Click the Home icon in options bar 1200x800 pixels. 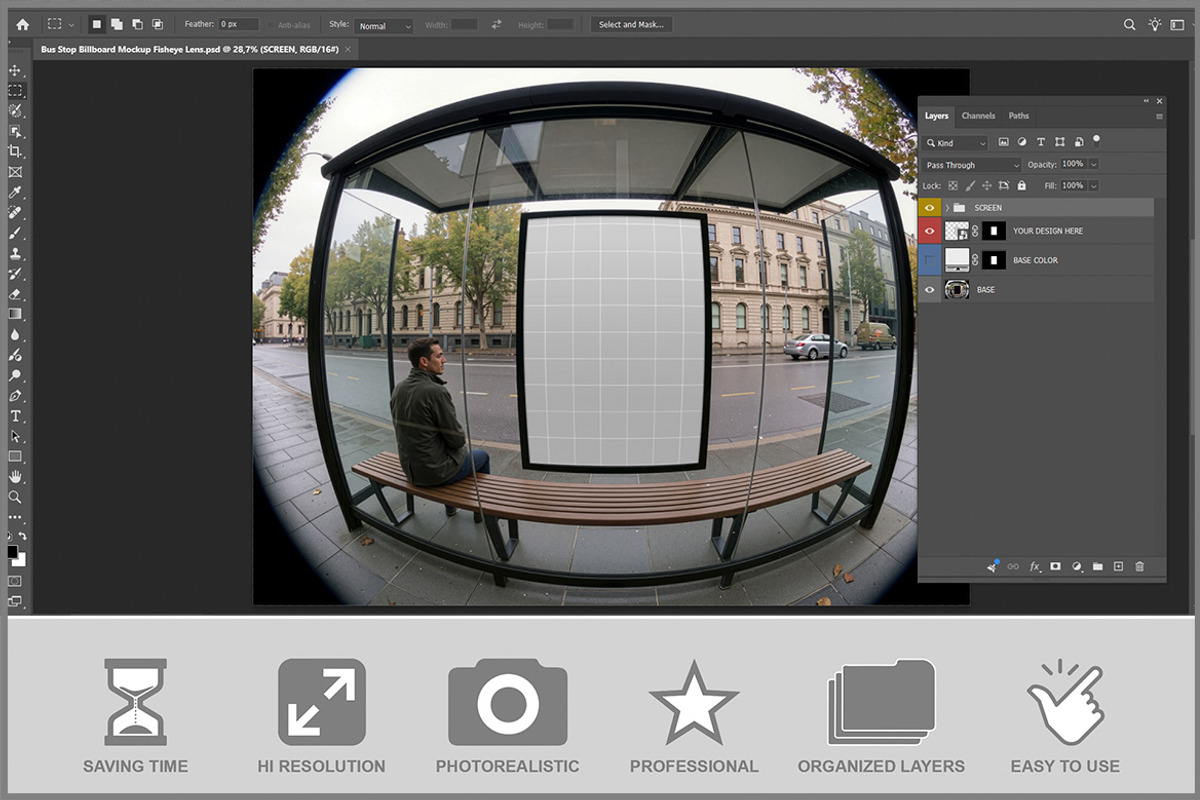tap(22, 24)
